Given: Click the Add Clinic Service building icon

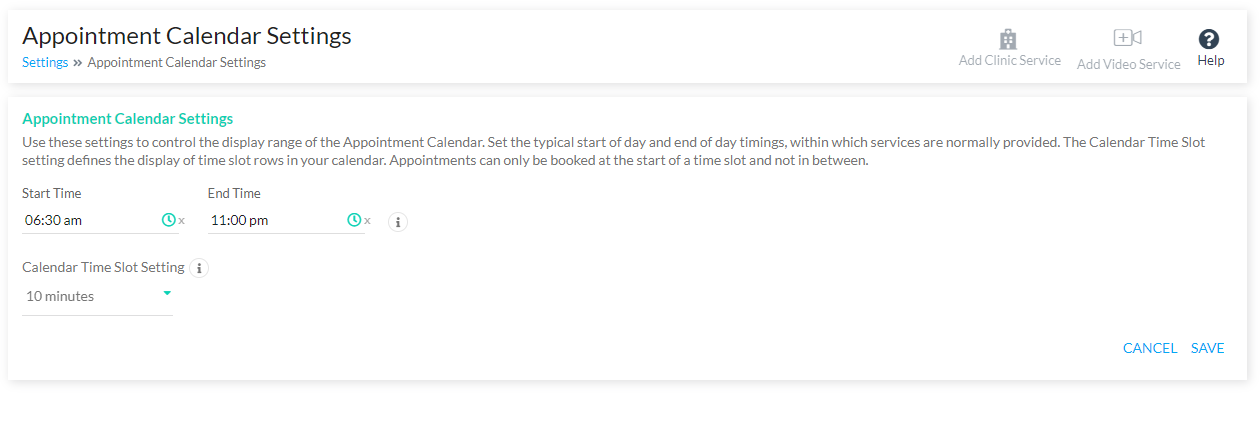Looking at the screenshot, I should coord(1008,39).
